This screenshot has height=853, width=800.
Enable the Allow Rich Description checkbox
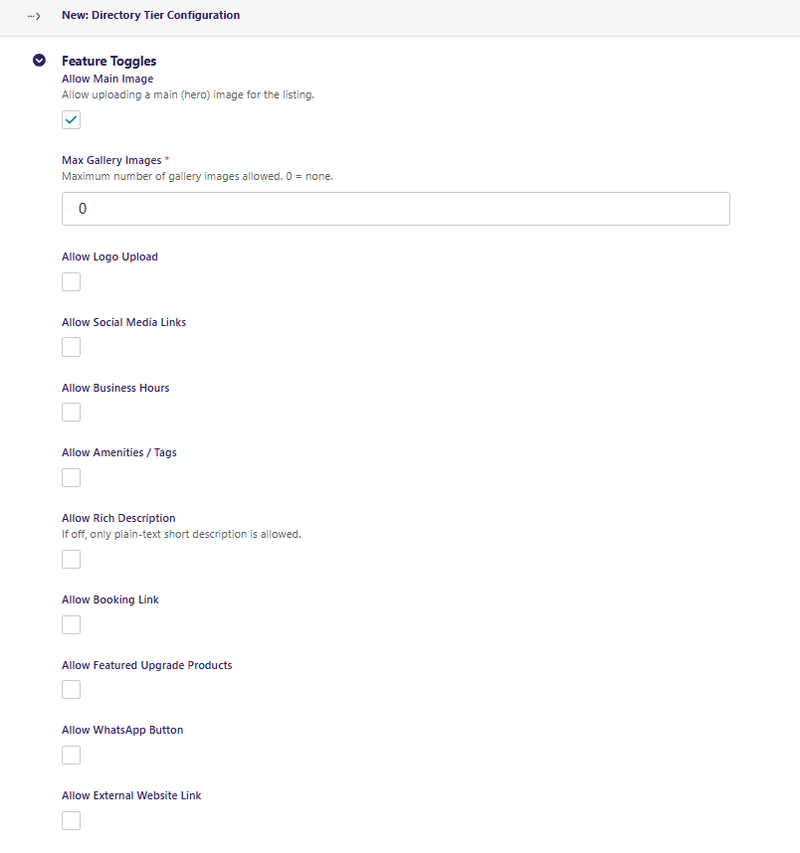click(x=71, y=559)
